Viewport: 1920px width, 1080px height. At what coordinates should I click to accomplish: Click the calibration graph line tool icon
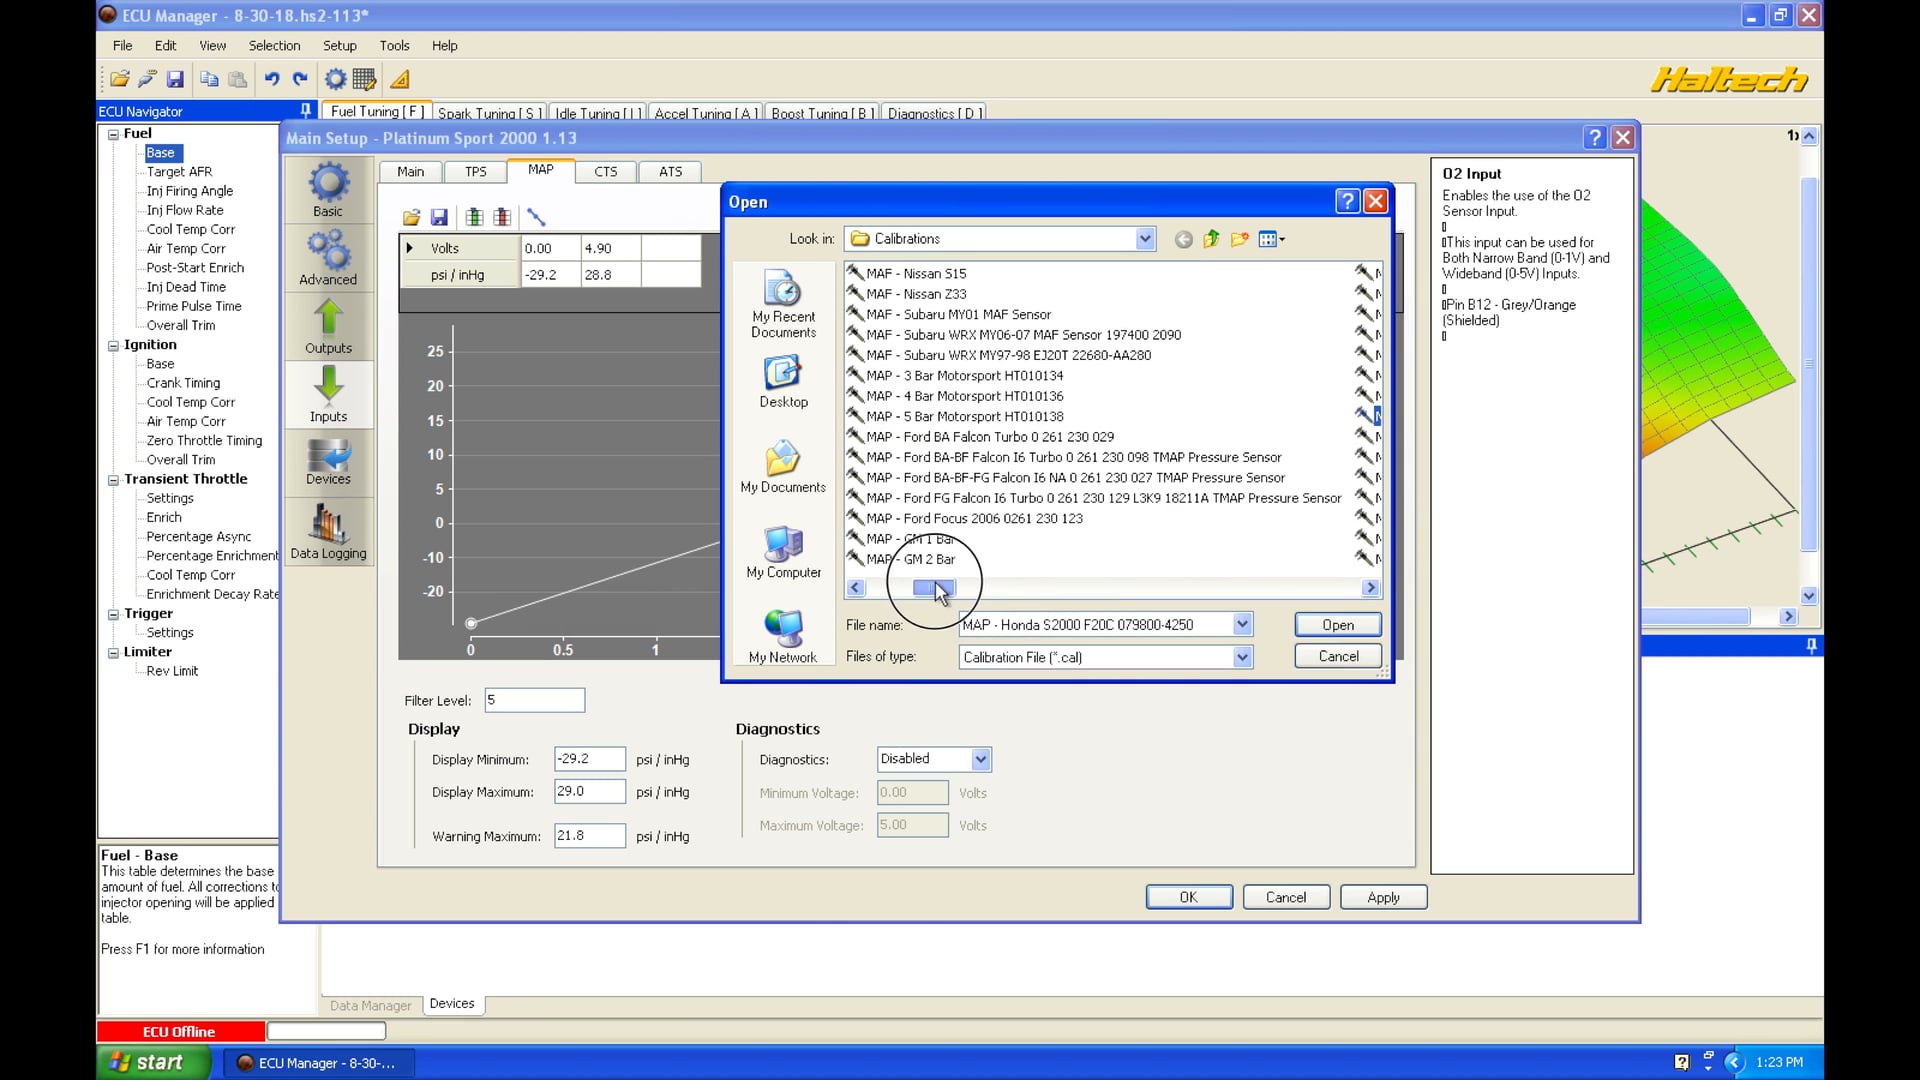click(x=537, y=217)
